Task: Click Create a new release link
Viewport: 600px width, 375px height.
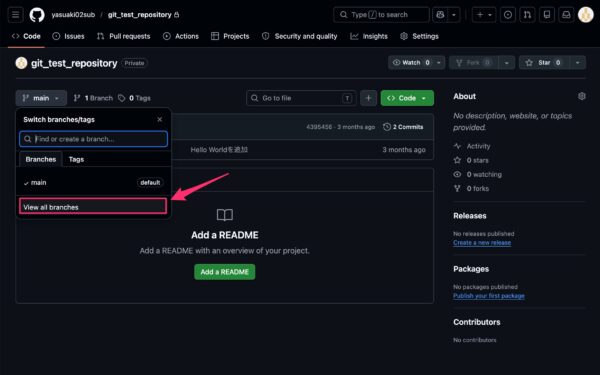Action: coord(482,243)
